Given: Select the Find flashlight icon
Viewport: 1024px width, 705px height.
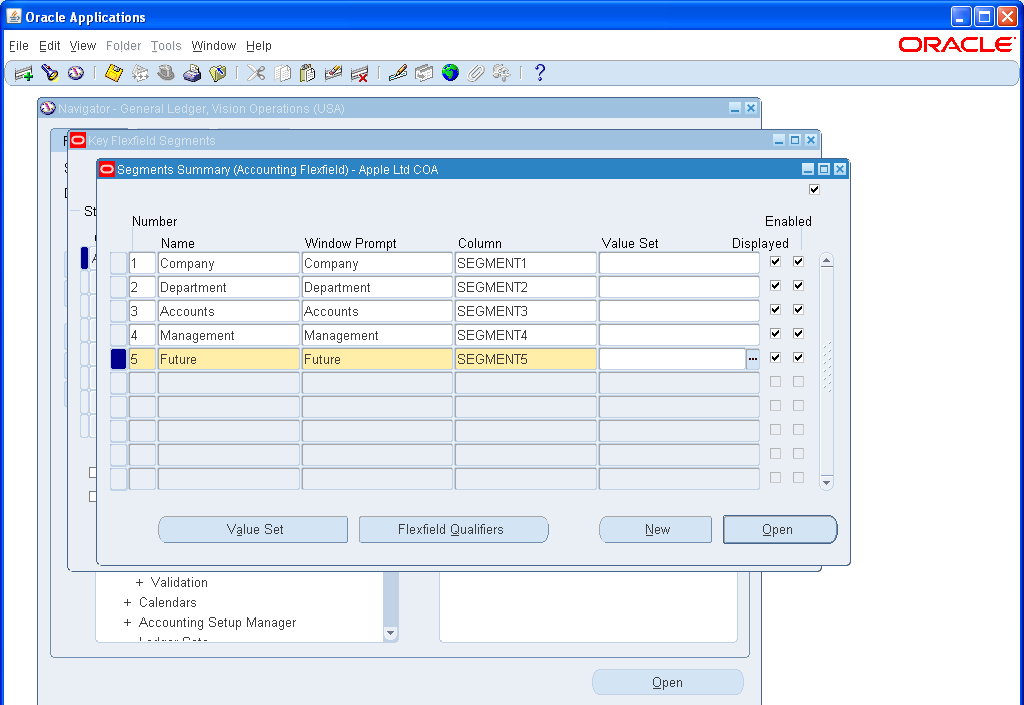Looking at the screenshot, I should [x=50, y=72].
